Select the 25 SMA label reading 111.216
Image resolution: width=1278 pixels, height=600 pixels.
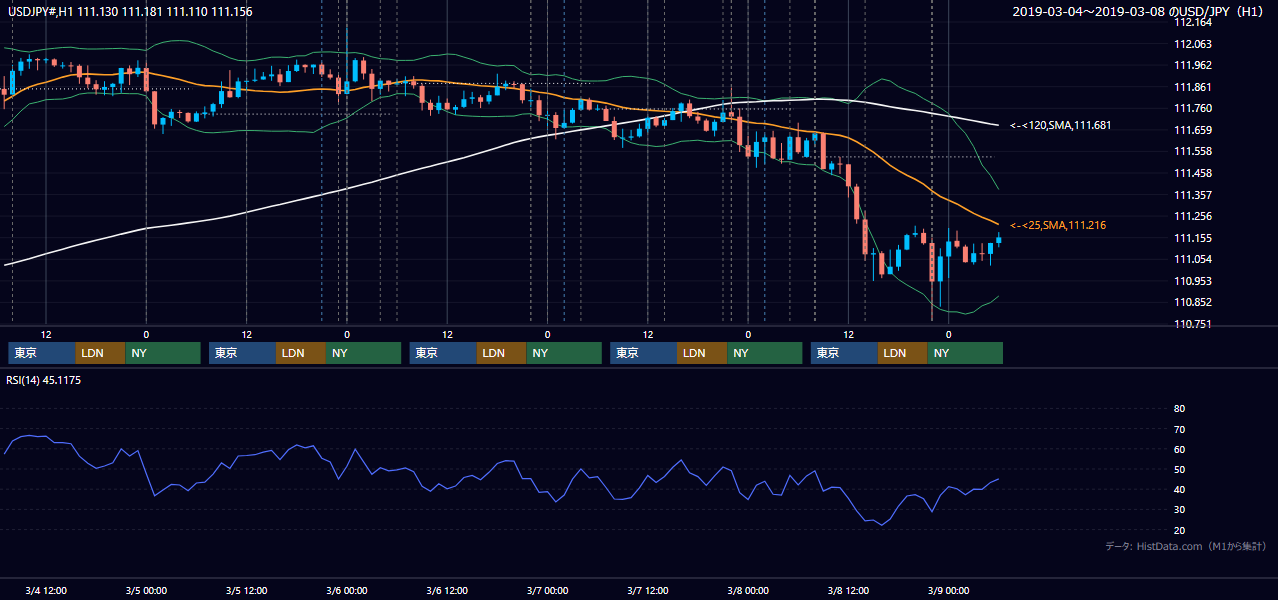tap(1058, 225)
